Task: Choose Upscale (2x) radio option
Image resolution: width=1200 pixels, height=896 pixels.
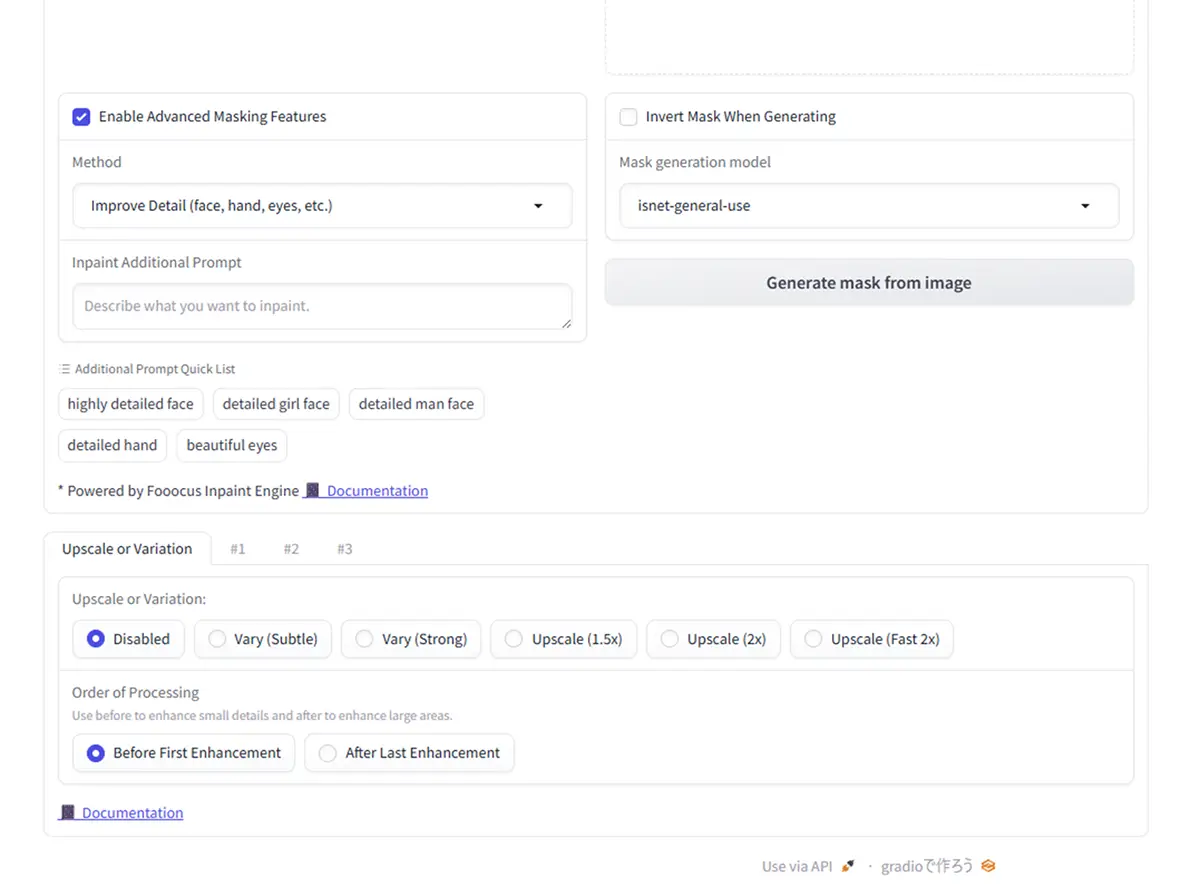Action: pos(670,639)
